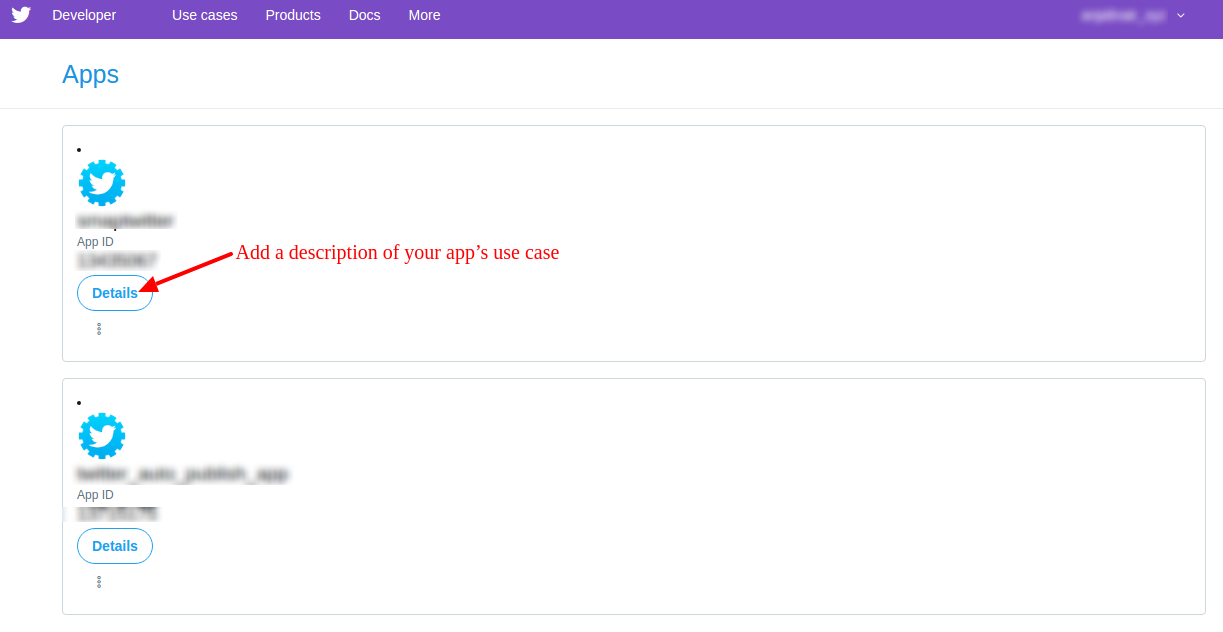Click the first app's gear bird icon
Viewport: 1223px width, 632px height.
(102, 183)
